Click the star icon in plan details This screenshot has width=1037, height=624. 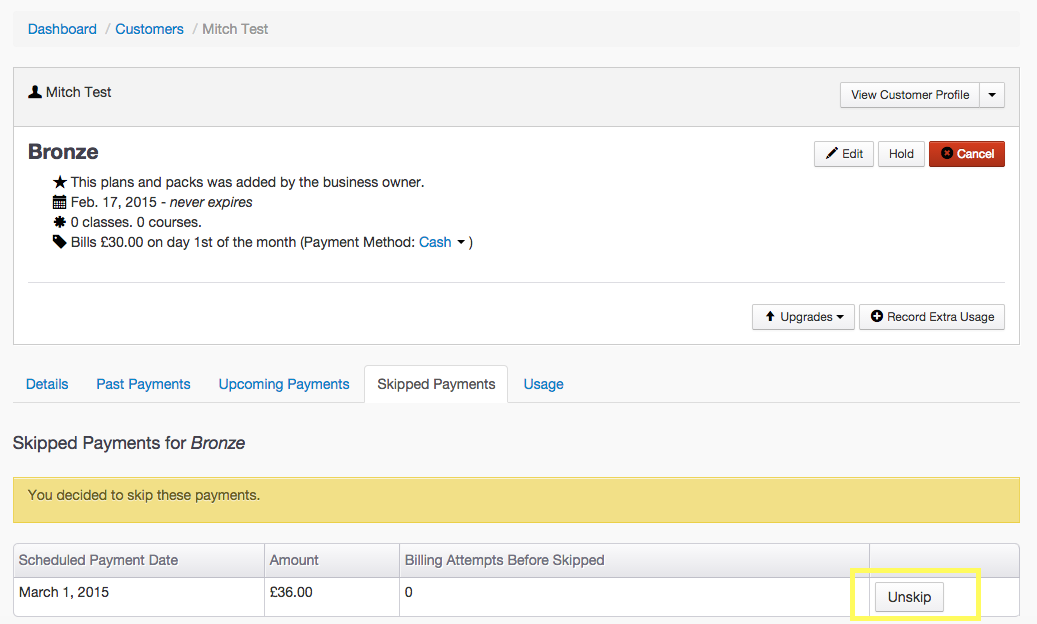[x=60, y=183]
